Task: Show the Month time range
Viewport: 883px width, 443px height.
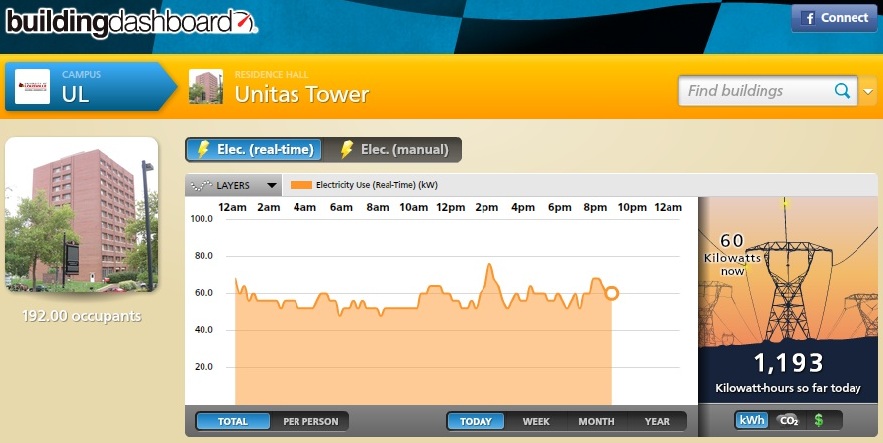Action: coord(596,421)
